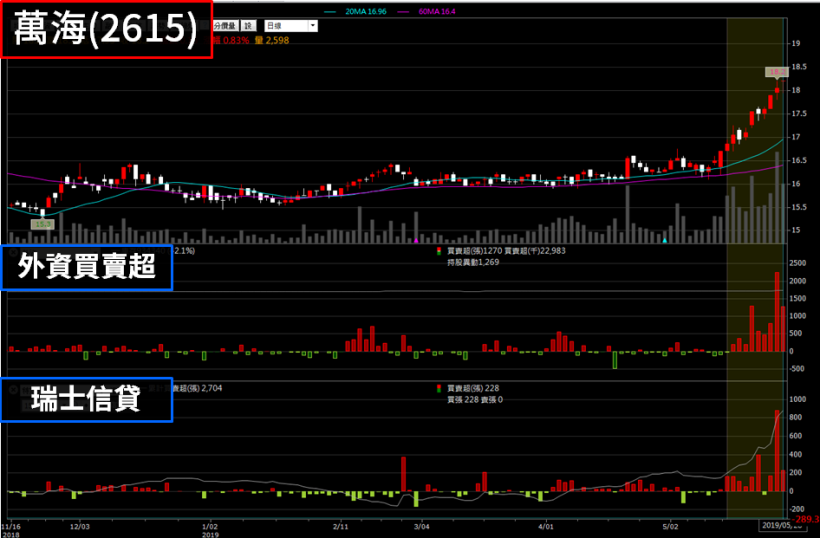
Task: Close the 瑞士信貸 indicator panel
Action: click(14, 390)
